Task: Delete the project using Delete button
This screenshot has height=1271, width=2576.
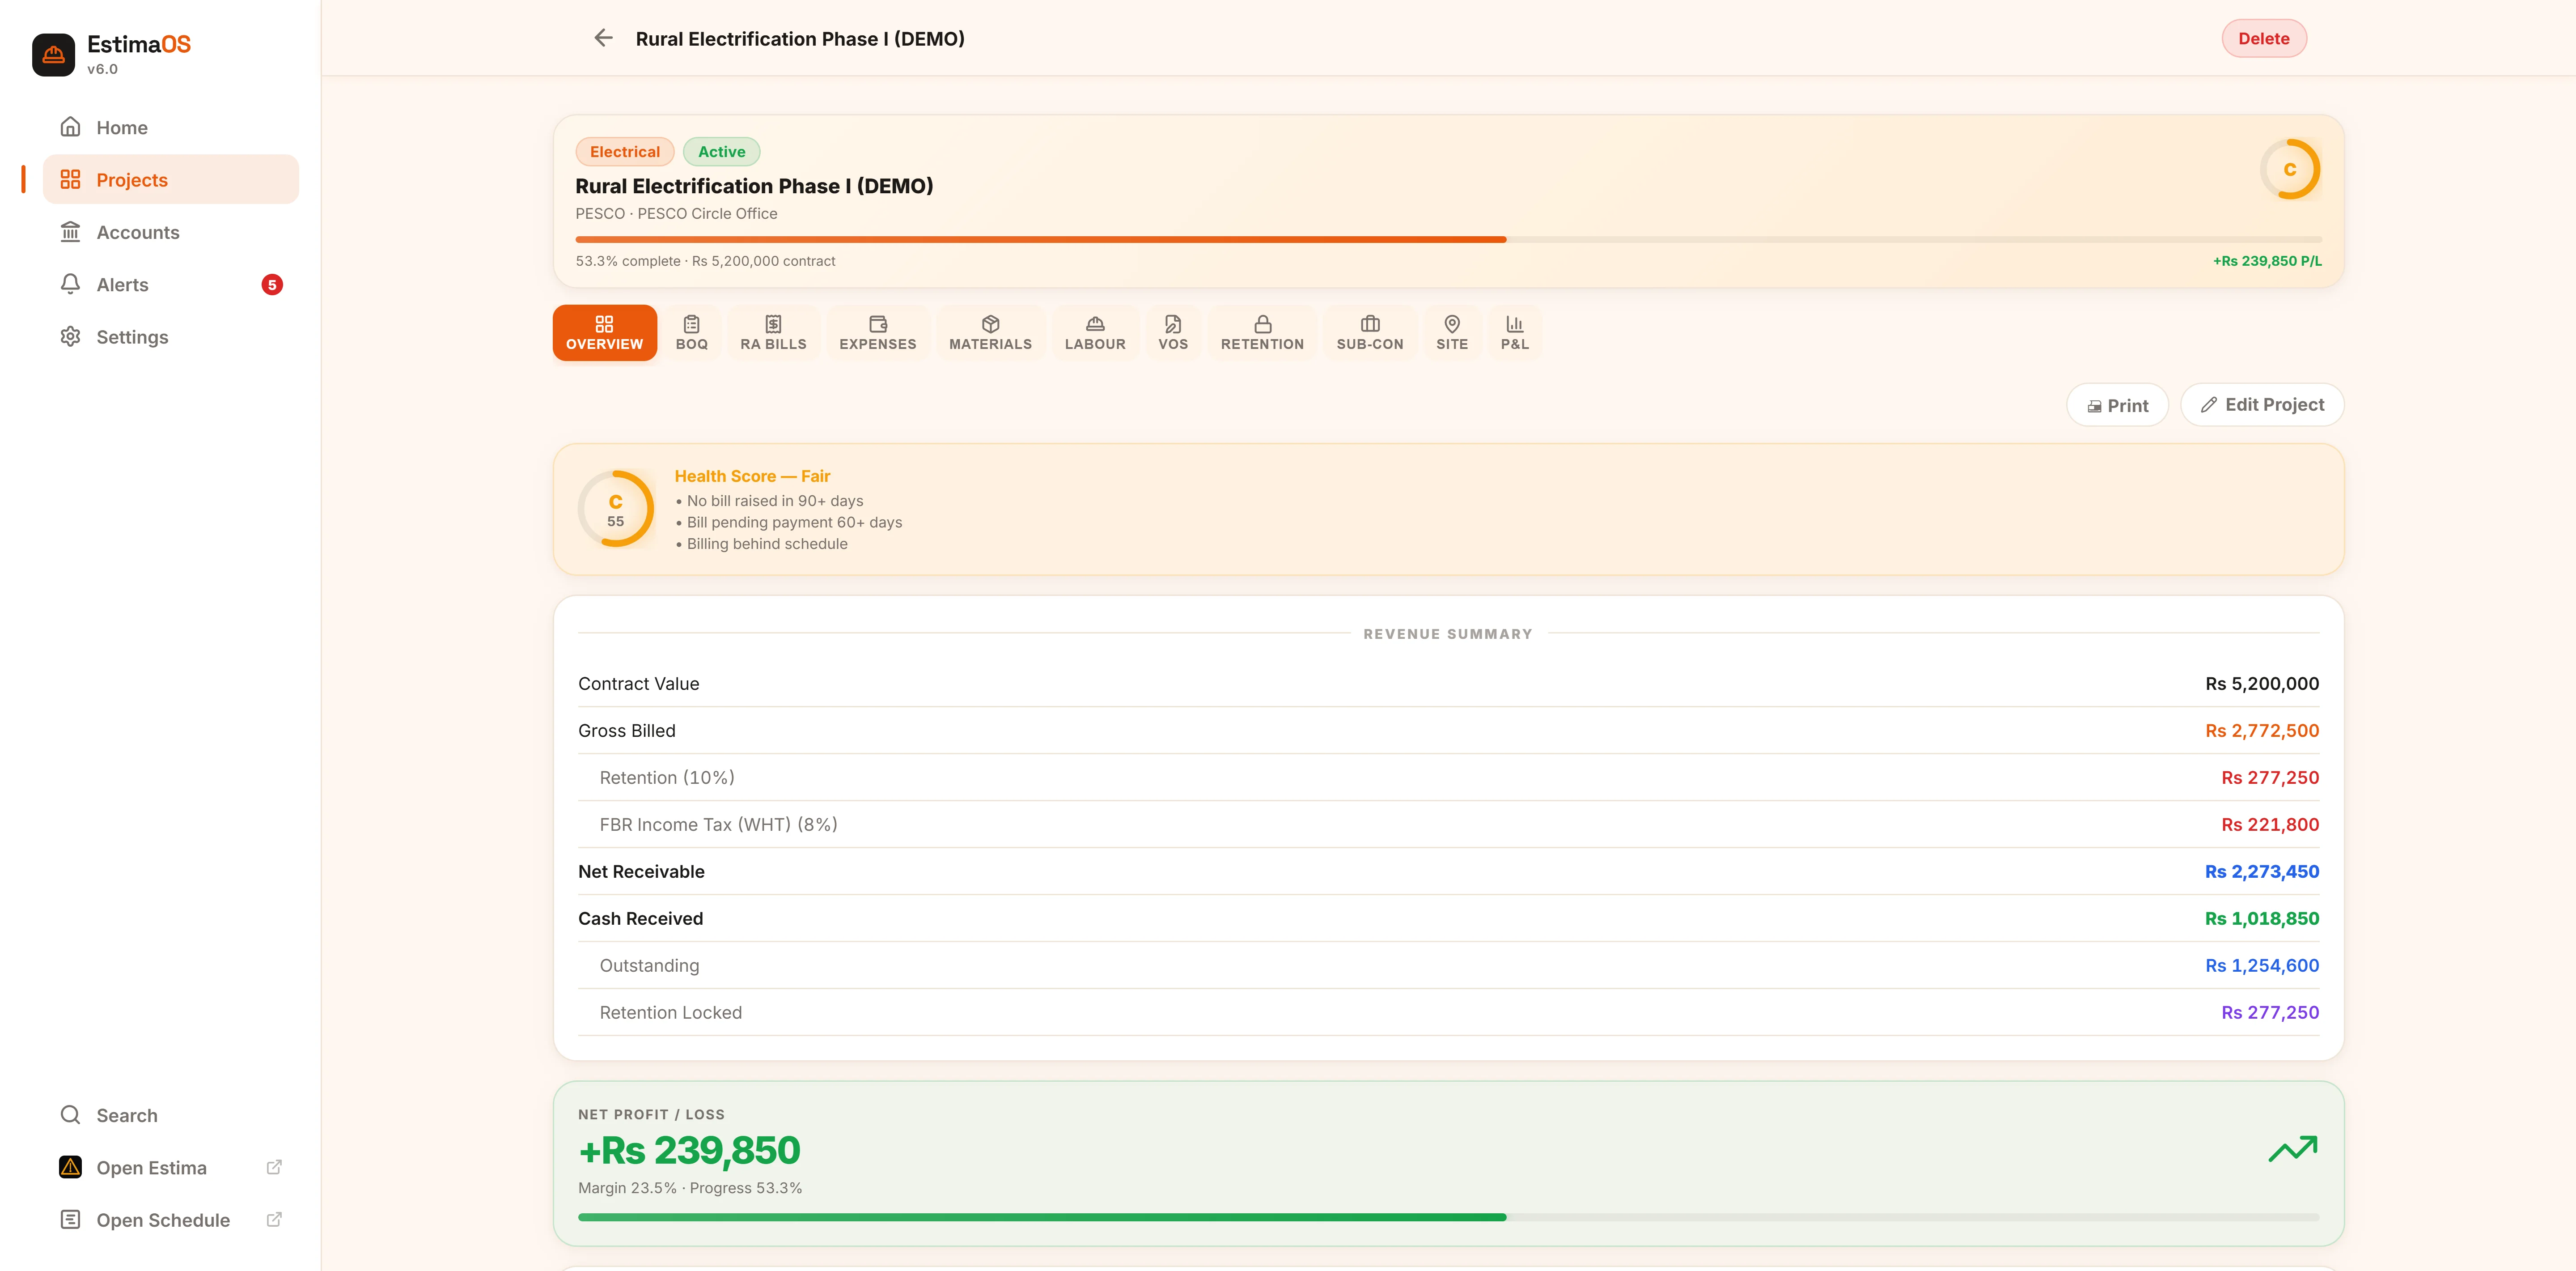Action: 2263,38
